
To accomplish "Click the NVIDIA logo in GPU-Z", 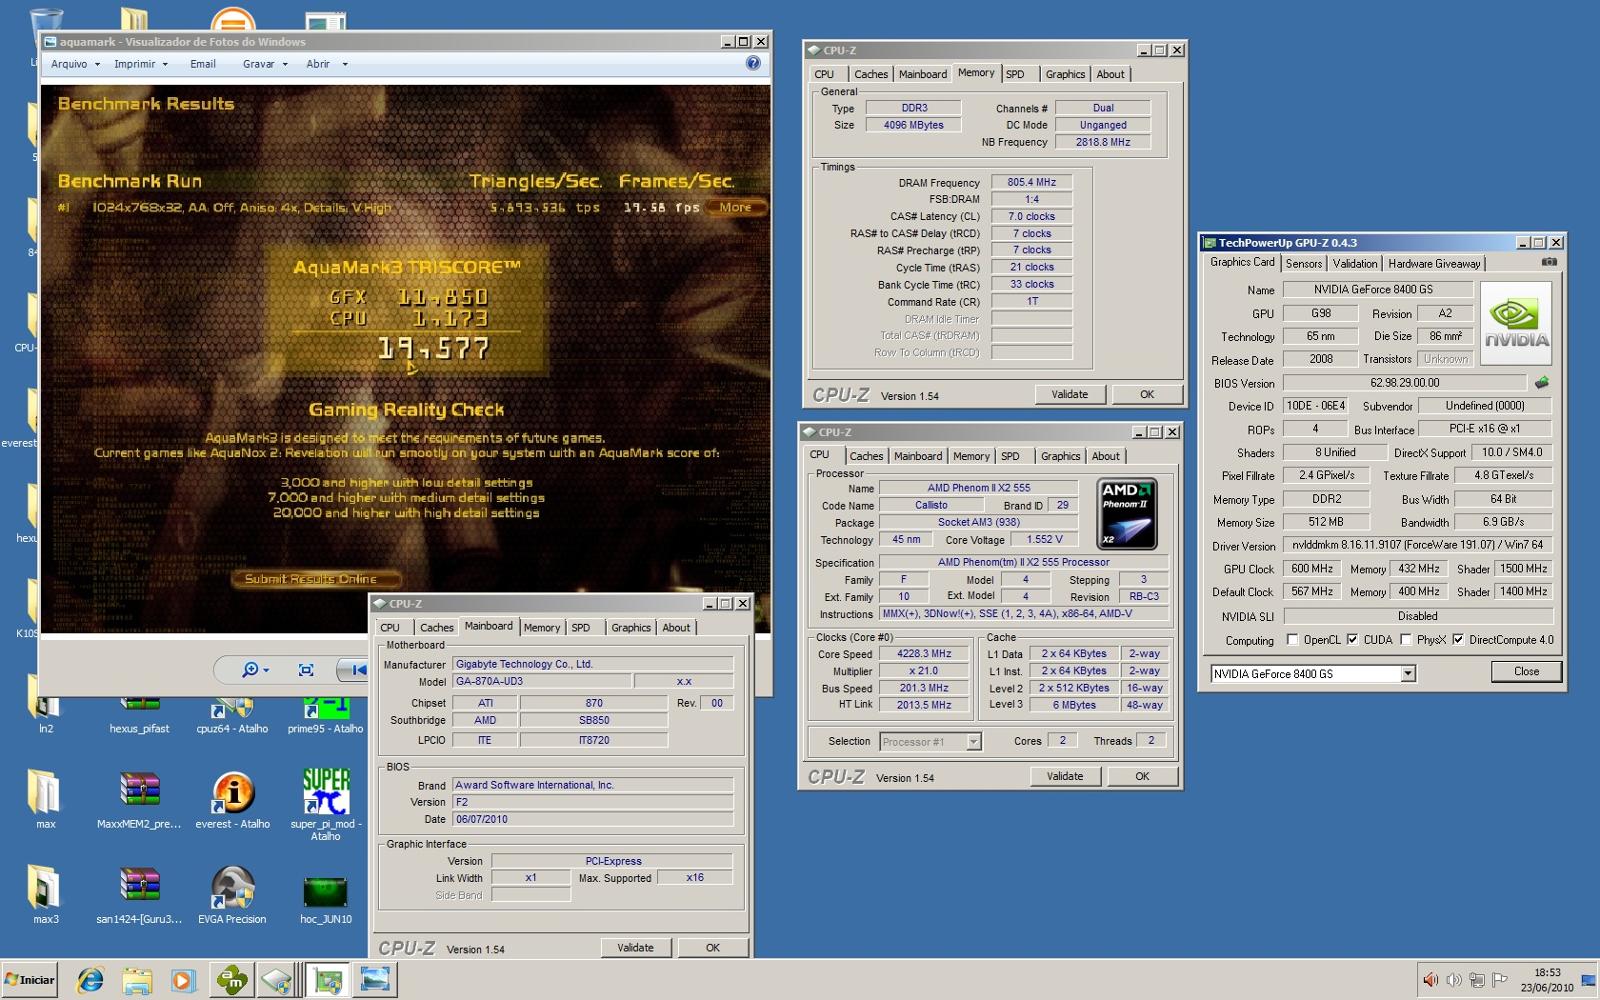I will [1516, 323].
